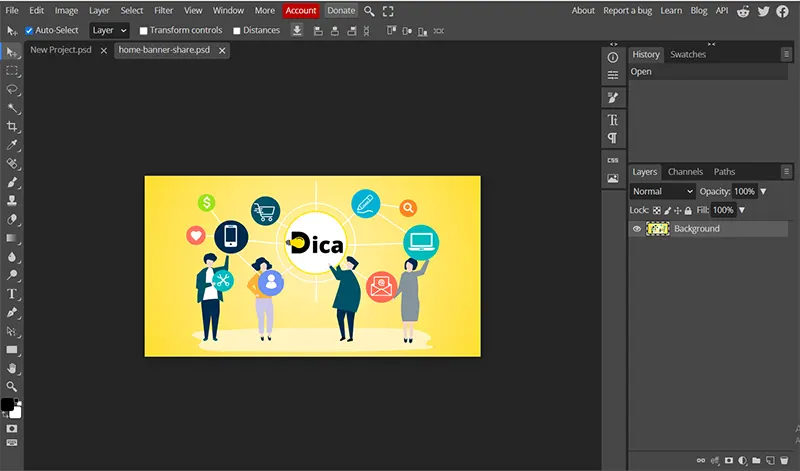800x471 pixels.
Task: Toggle Quick Mask mode icon
Action: click(x=12, y=429)
